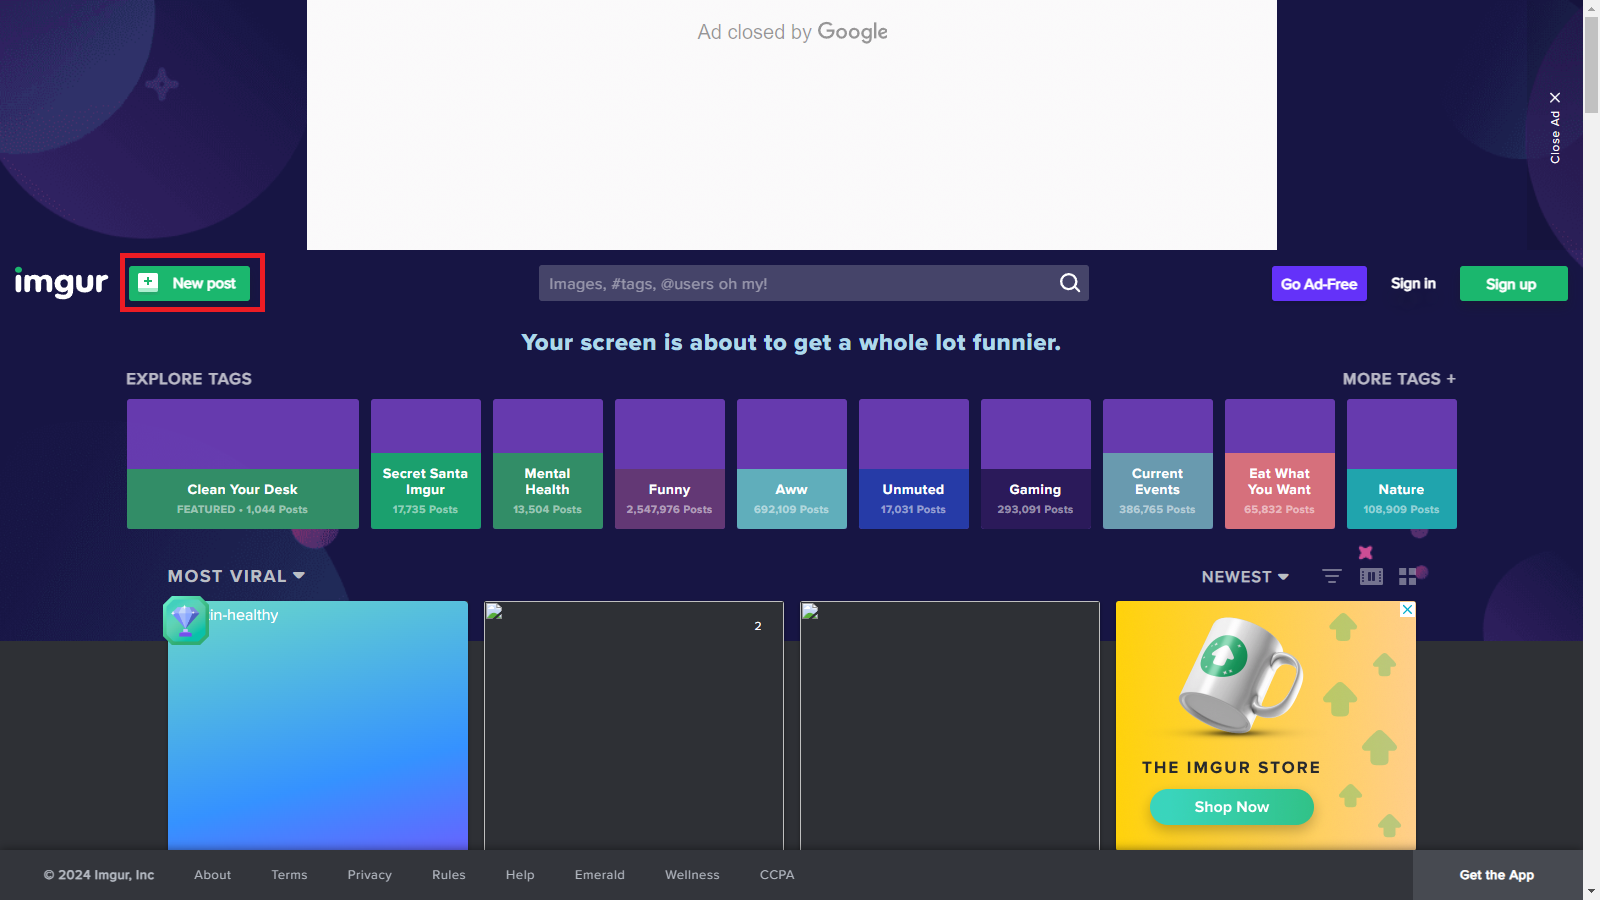The height and width of the screenshot is (900, 1600).
Task: Switch to the filmstrip view icon
Action: [x=1371, y=576]
